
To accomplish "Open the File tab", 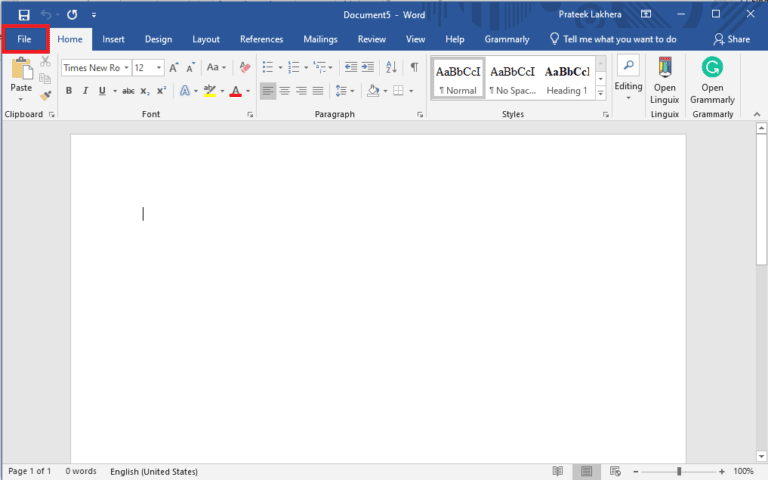I will (x=25, y=39).
